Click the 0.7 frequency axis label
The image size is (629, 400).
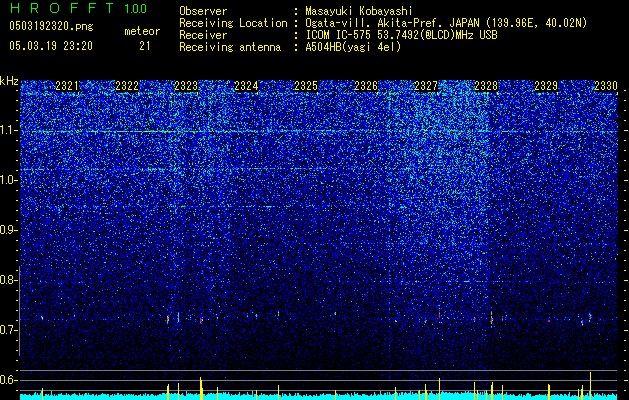9,330
